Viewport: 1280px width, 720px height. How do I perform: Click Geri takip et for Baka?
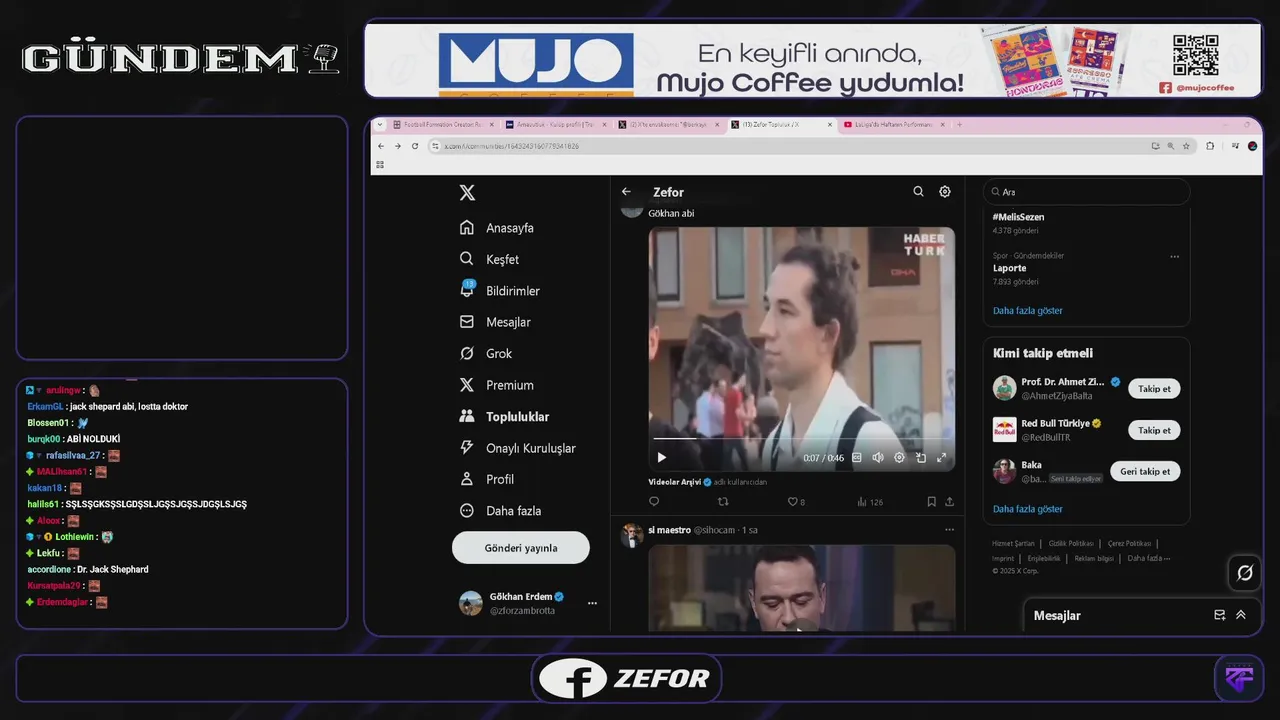[x=1145, y=471]
